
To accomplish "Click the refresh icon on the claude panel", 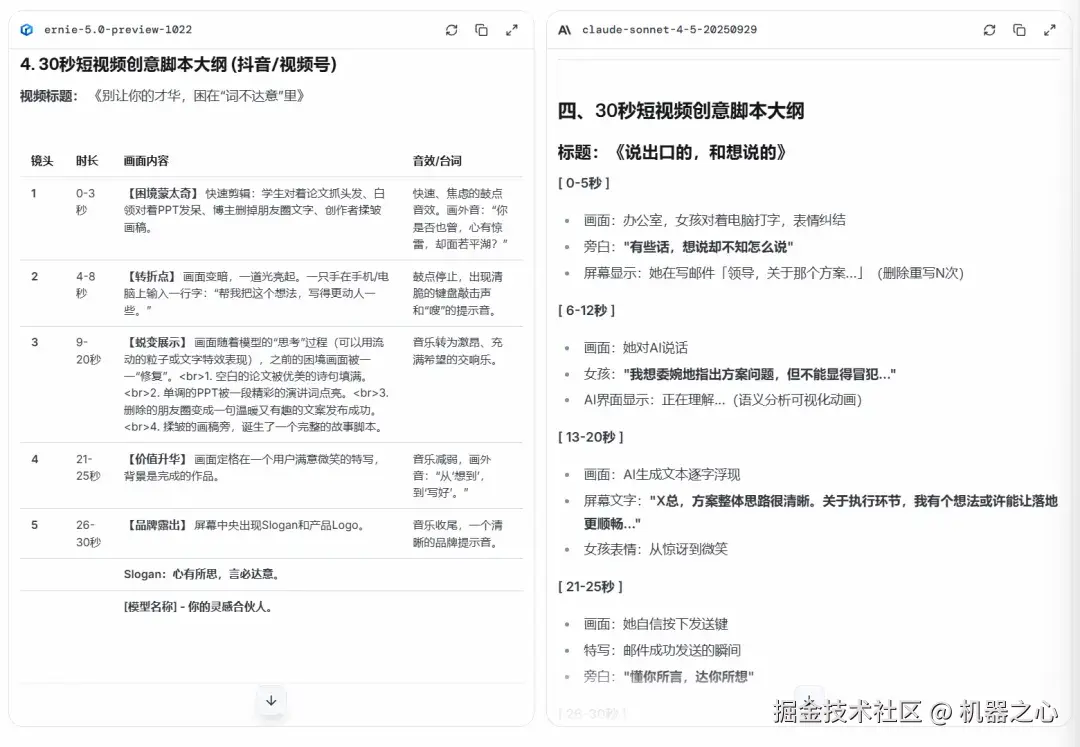I will pyautogui.click(x=989, y=30).
